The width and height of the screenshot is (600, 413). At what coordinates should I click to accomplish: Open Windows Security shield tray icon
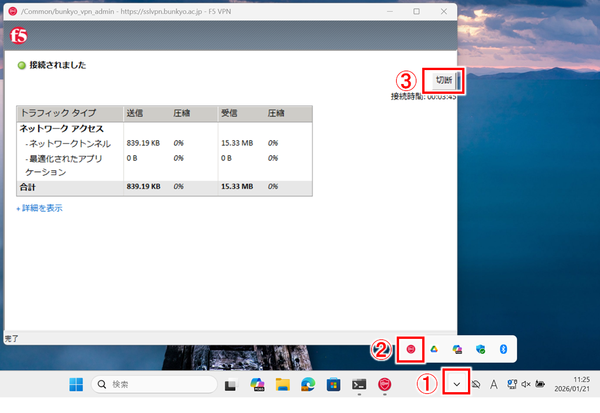[x=481, y=348]
